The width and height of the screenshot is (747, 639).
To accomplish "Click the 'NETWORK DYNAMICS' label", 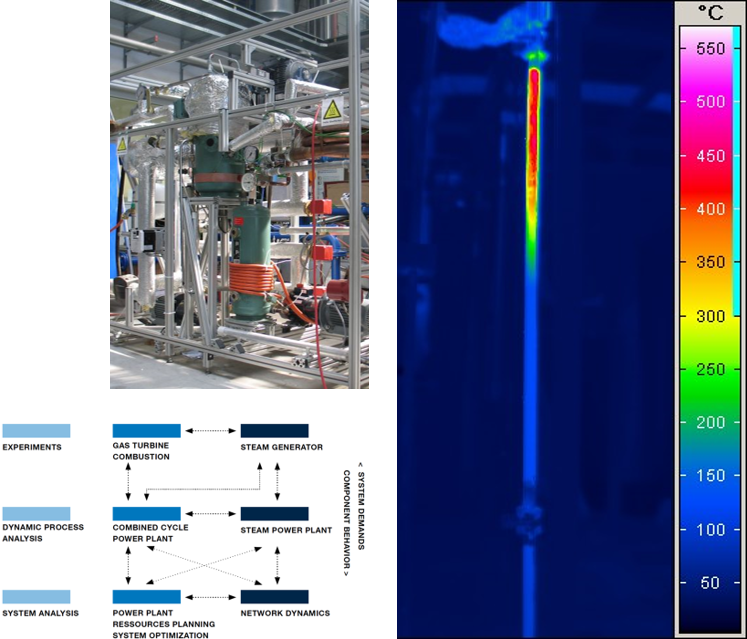I will pos(285,613).
